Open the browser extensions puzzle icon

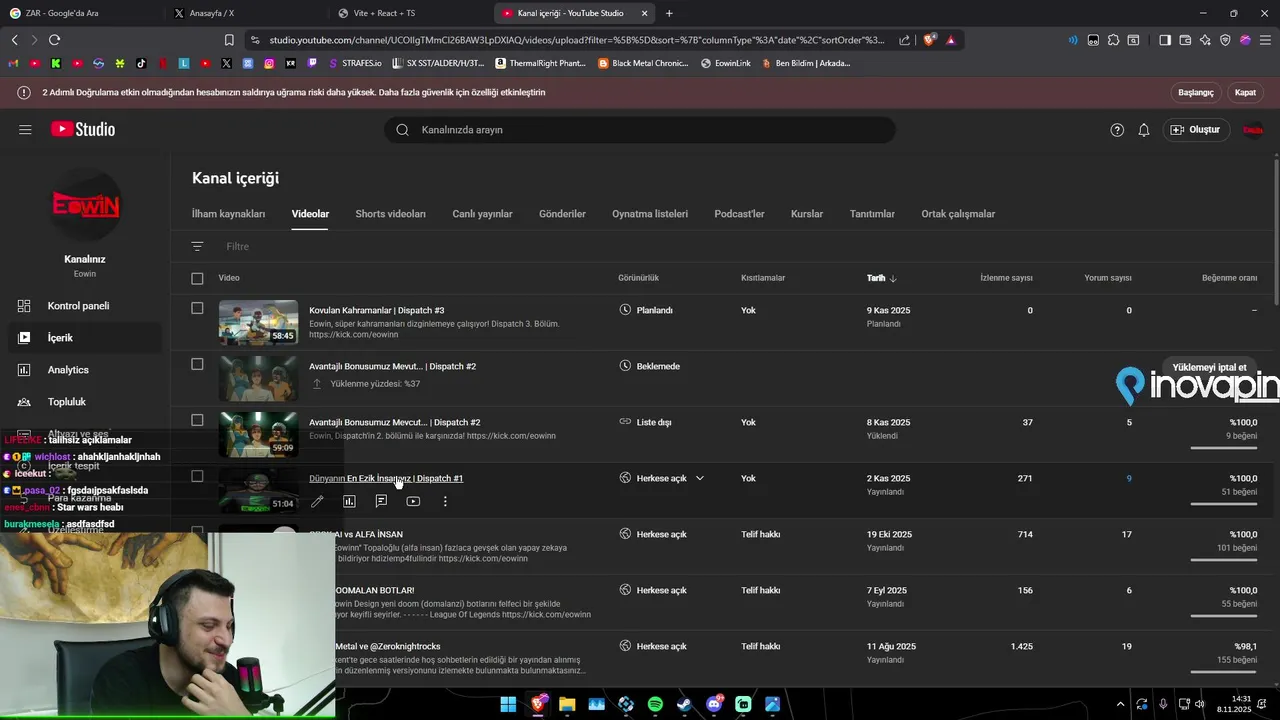tap(1113, 40)
